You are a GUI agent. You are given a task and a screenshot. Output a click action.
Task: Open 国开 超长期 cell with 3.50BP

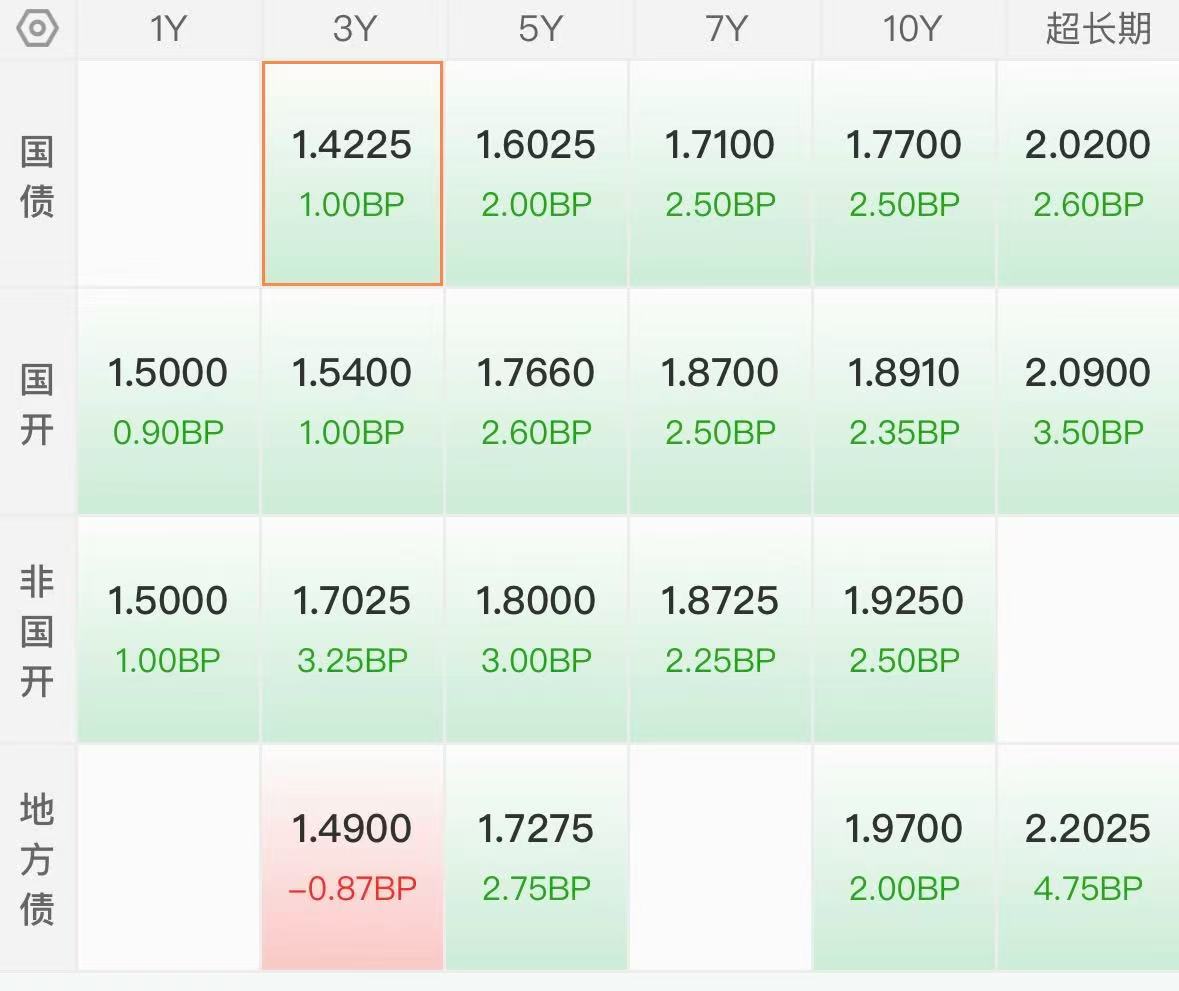[1088, 402]
